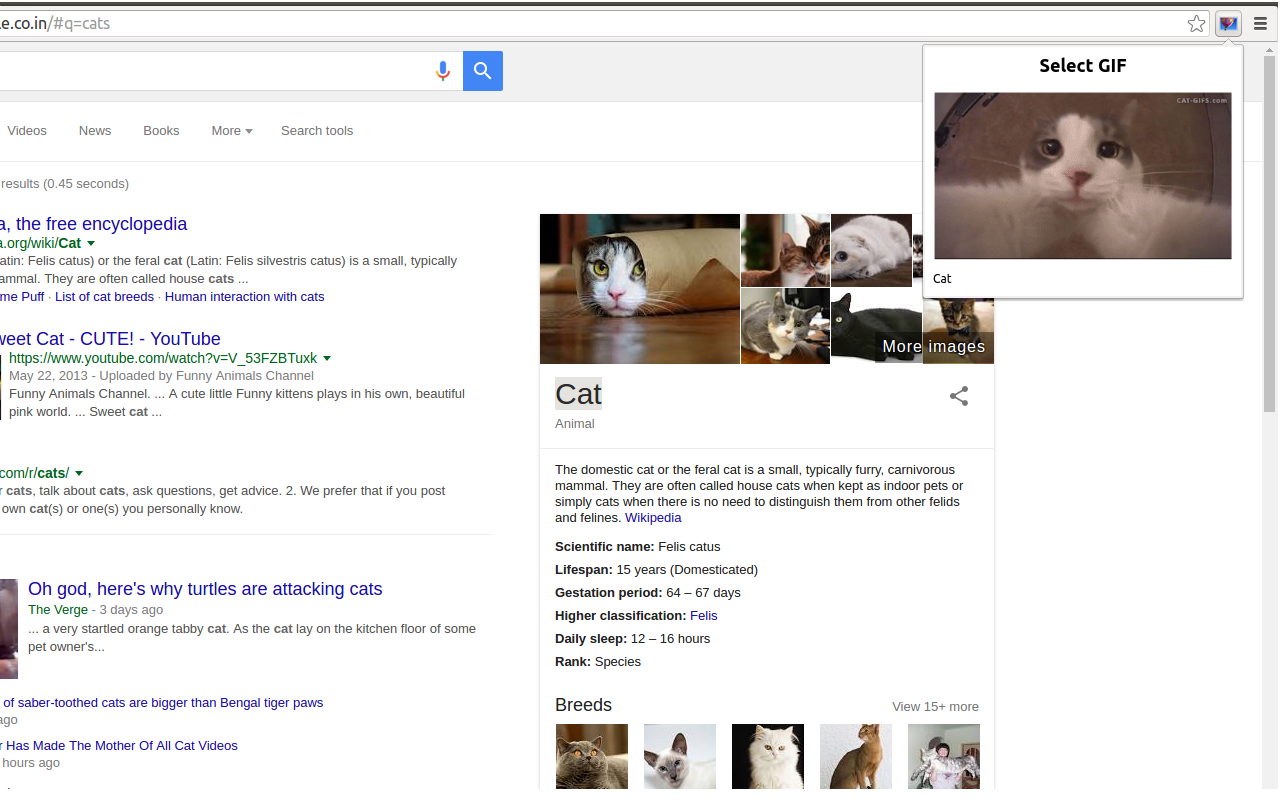Switch to the News tab

coord(95,131)
